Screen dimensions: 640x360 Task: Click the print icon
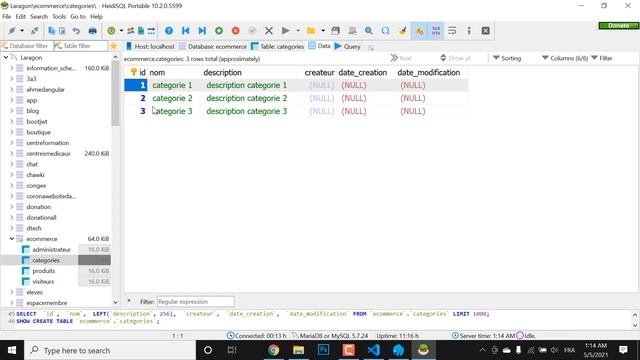click(93, 31)
